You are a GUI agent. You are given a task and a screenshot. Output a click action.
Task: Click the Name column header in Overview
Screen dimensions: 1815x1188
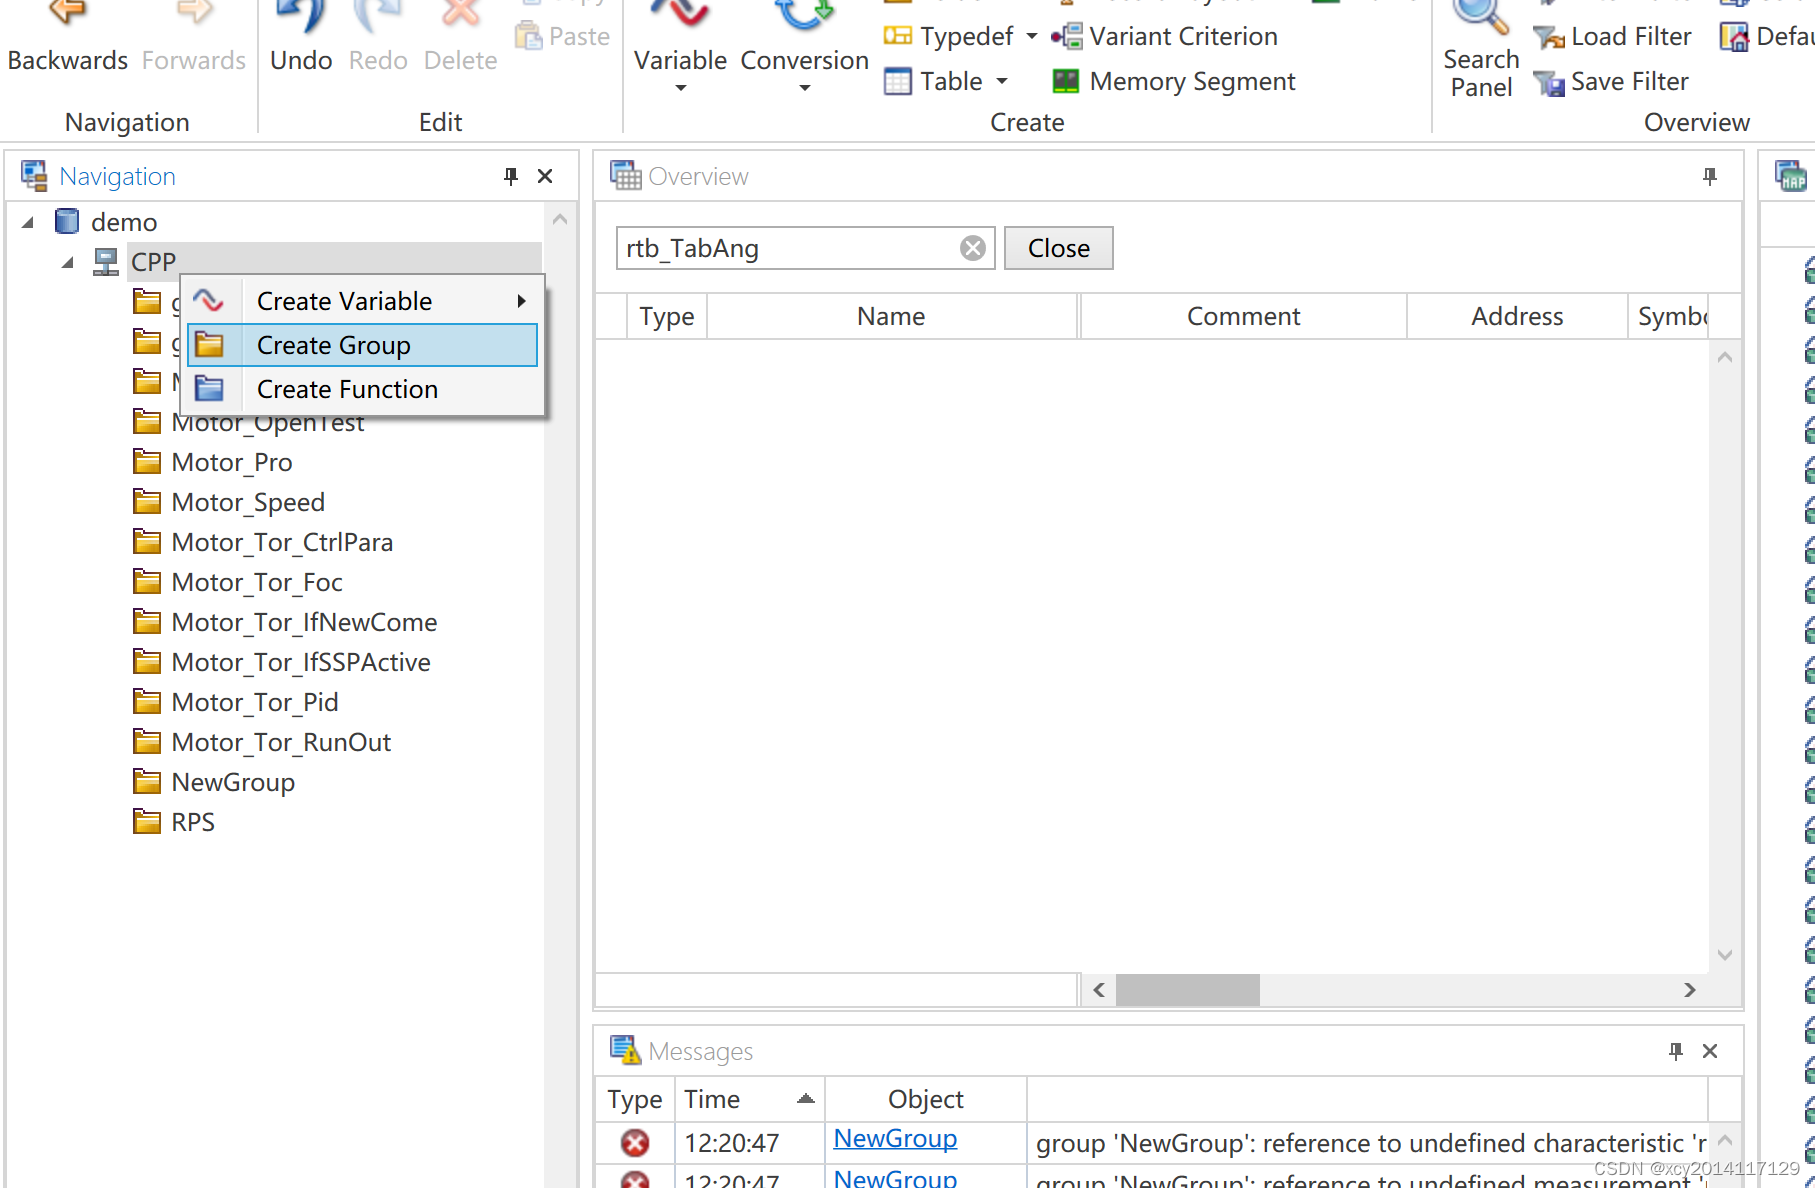pos(891,316)
